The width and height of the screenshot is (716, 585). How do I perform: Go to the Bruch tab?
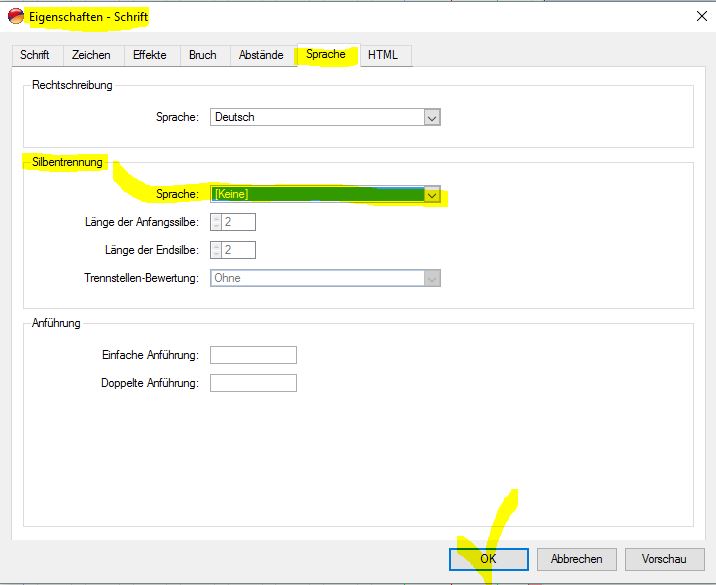[203, 55]
